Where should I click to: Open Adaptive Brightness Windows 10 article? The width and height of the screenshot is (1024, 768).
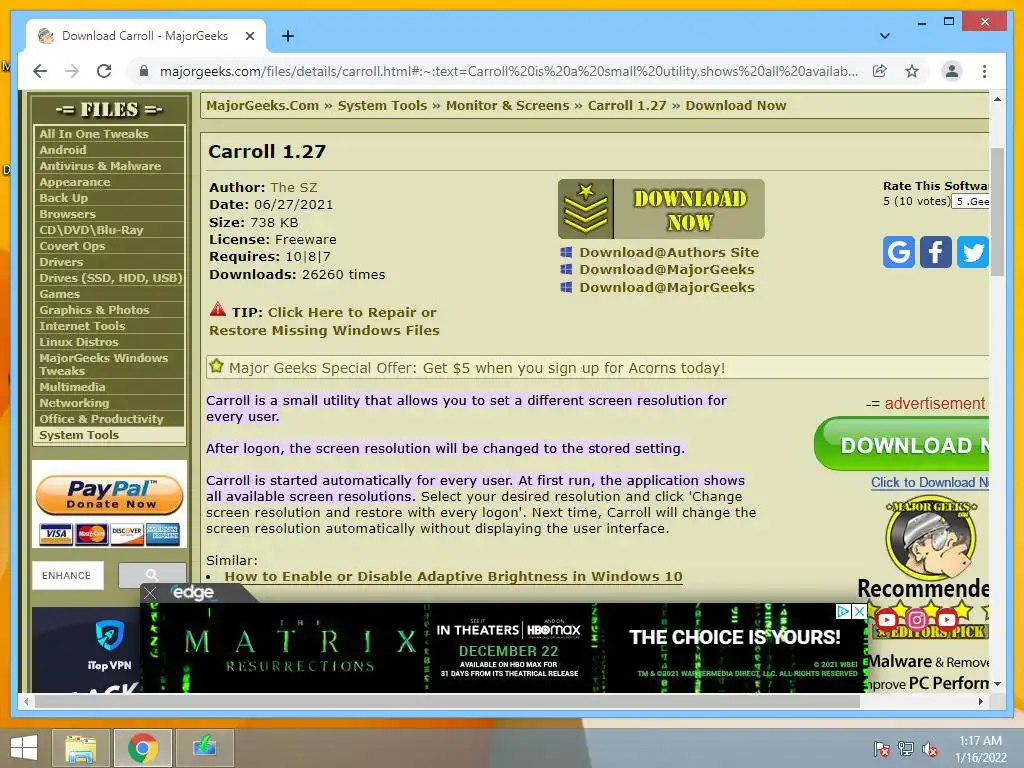coord(453,577)
